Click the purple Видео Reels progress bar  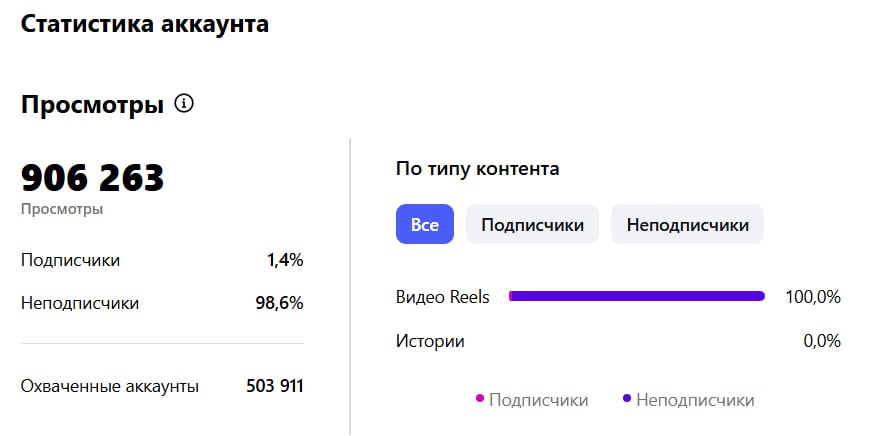coord(637,296)
